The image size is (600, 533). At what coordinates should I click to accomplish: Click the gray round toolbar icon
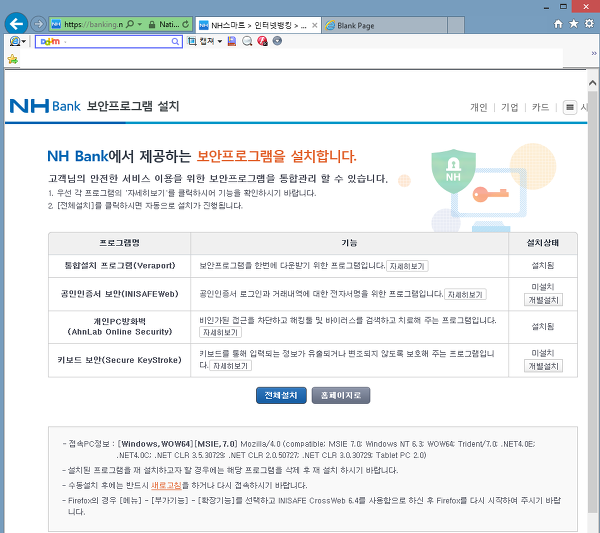tap(277, 41)
